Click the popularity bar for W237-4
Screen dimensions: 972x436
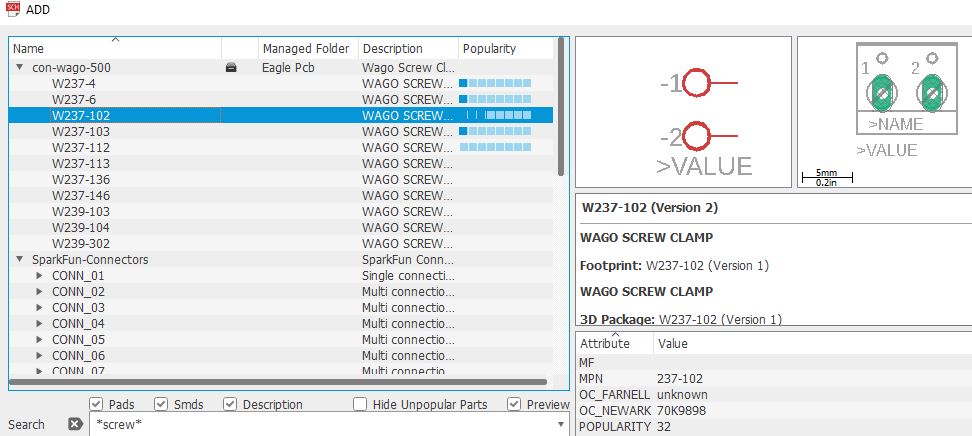[495, 83]
